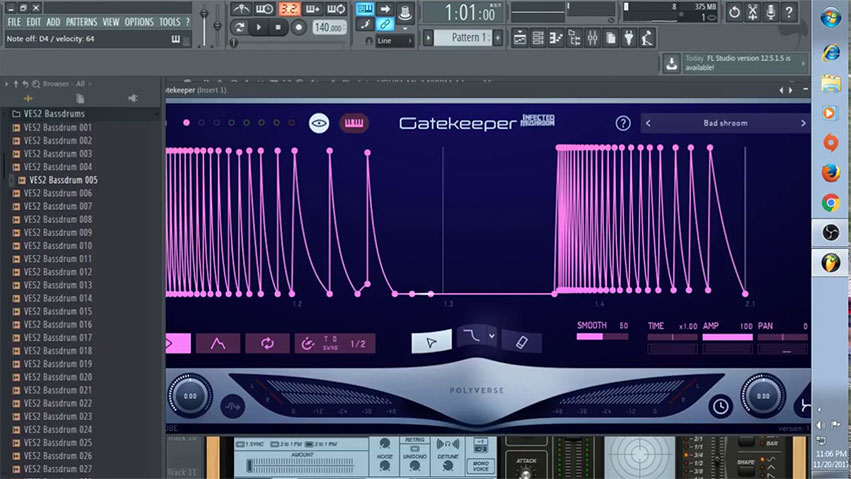
Task: Click the 140.000 tempo field
Action: pos(329,27)
